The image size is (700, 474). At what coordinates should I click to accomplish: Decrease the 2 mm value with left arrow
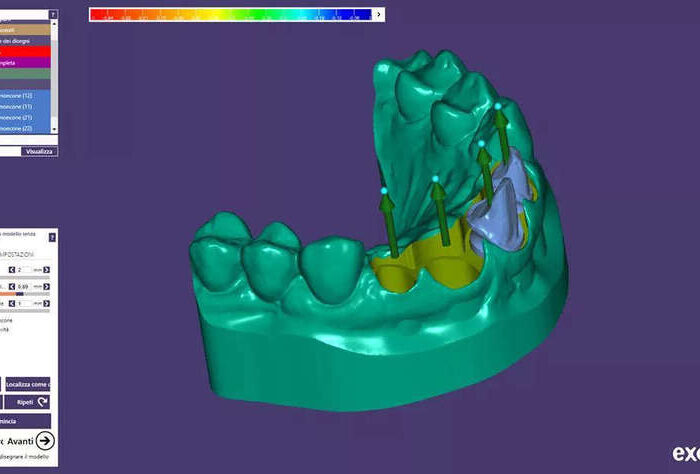pos(12,270)
